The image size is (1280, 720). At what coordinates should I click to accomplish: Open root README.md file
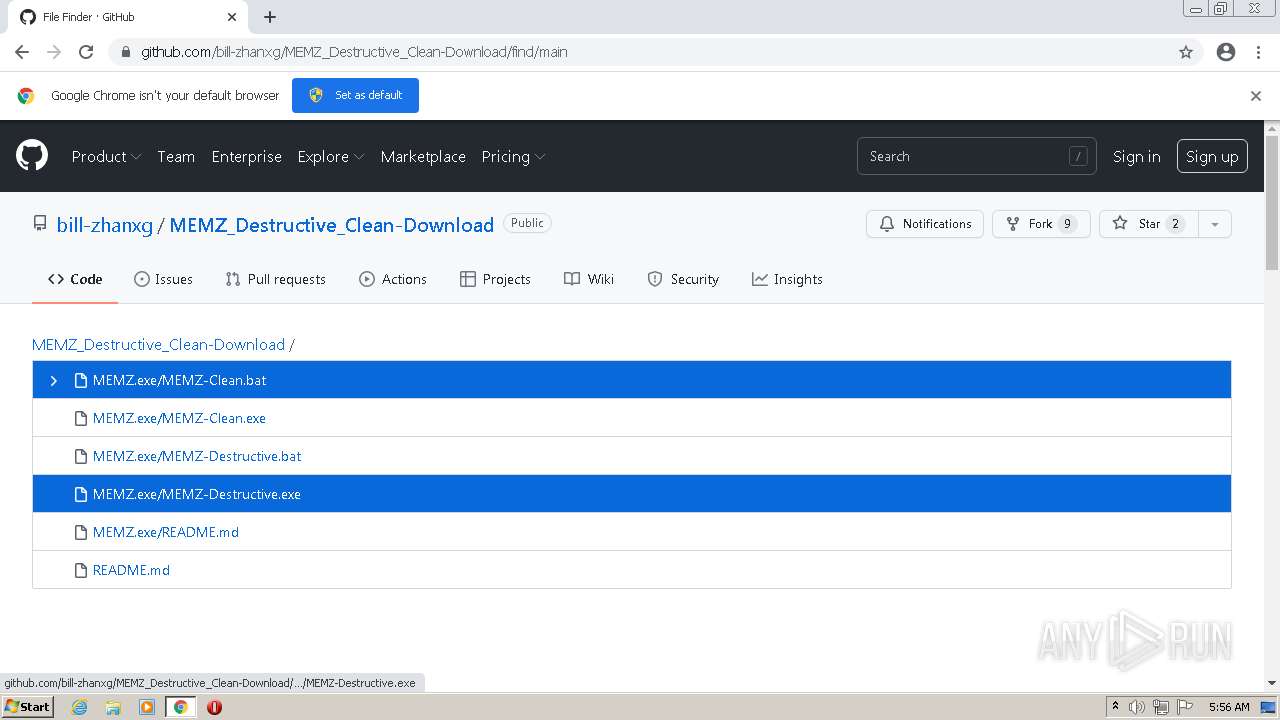point(131,570)
